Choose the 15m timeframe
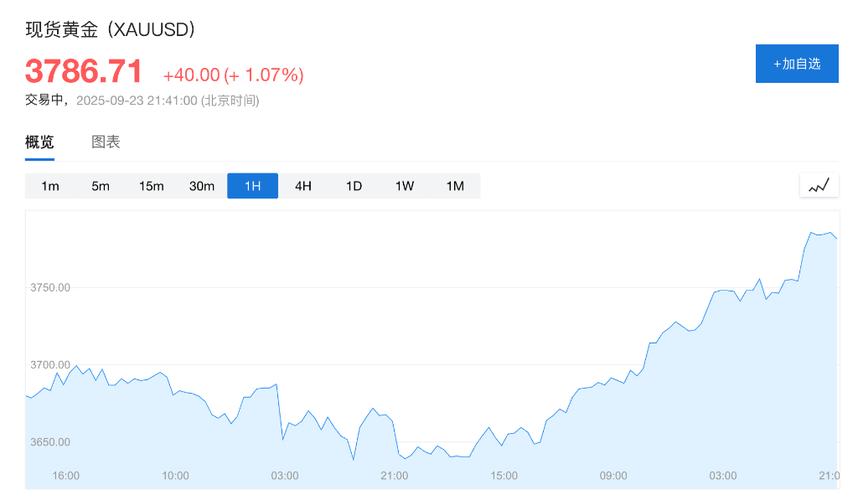This screenshot has width=858, height=500. pos(151,186)
